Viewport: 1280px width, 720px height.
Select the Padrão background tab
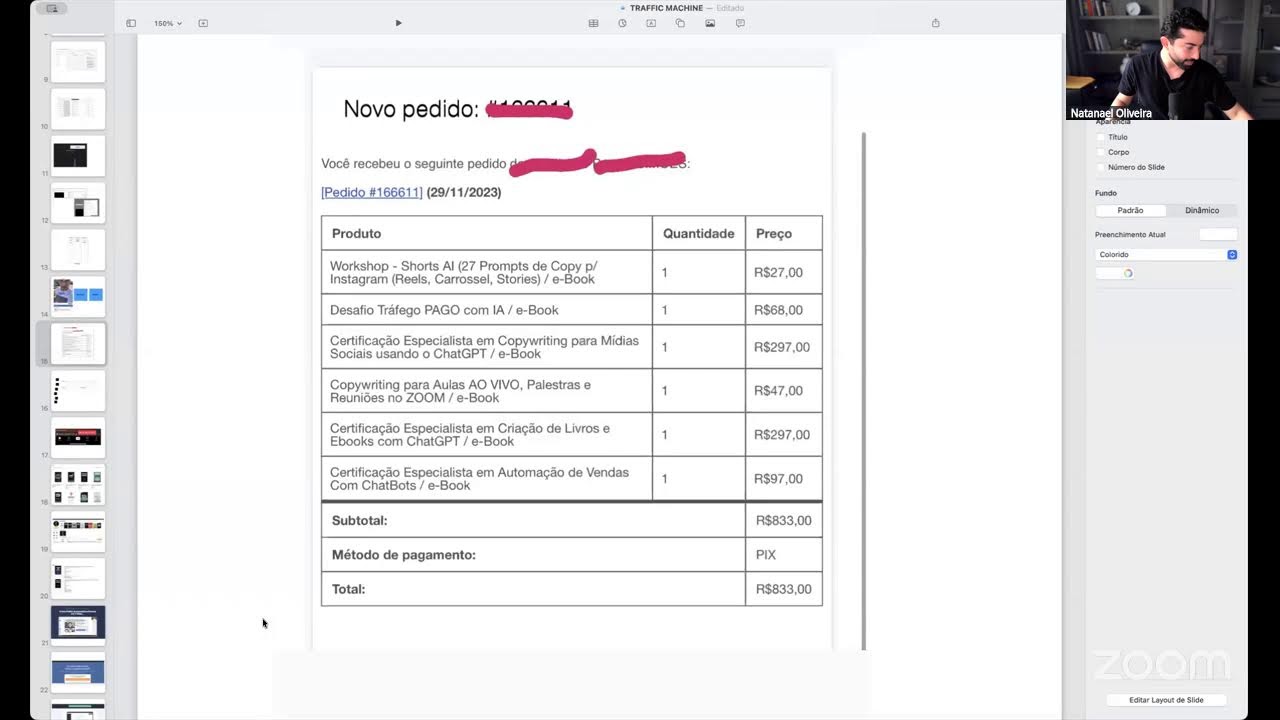(x=1130, y=210)
